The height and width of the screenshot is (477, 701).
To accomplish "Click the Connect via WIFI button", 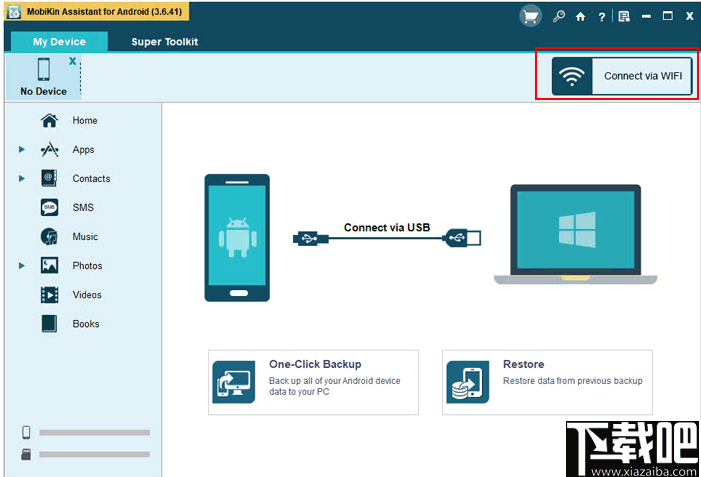I will pos(622,76).
